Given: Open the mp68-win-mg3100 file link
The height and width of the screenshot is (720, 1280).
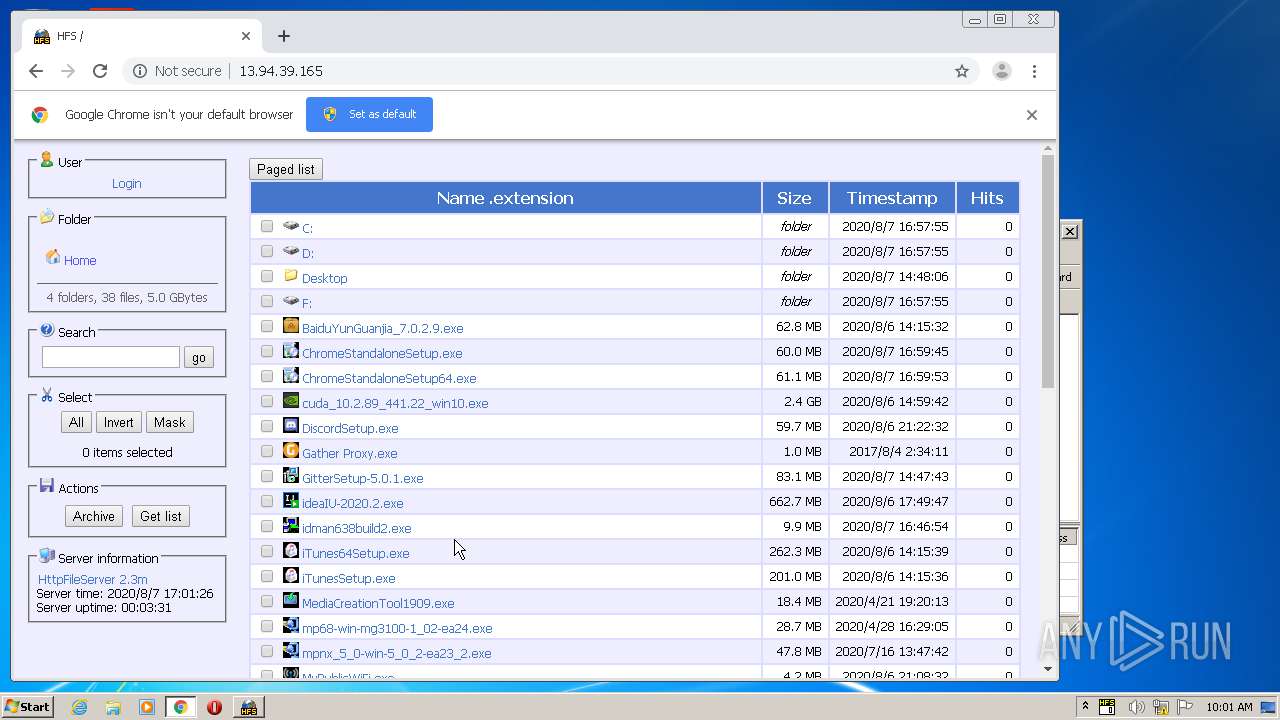Looking at the screenshot, I should click(x=397, y=629).
